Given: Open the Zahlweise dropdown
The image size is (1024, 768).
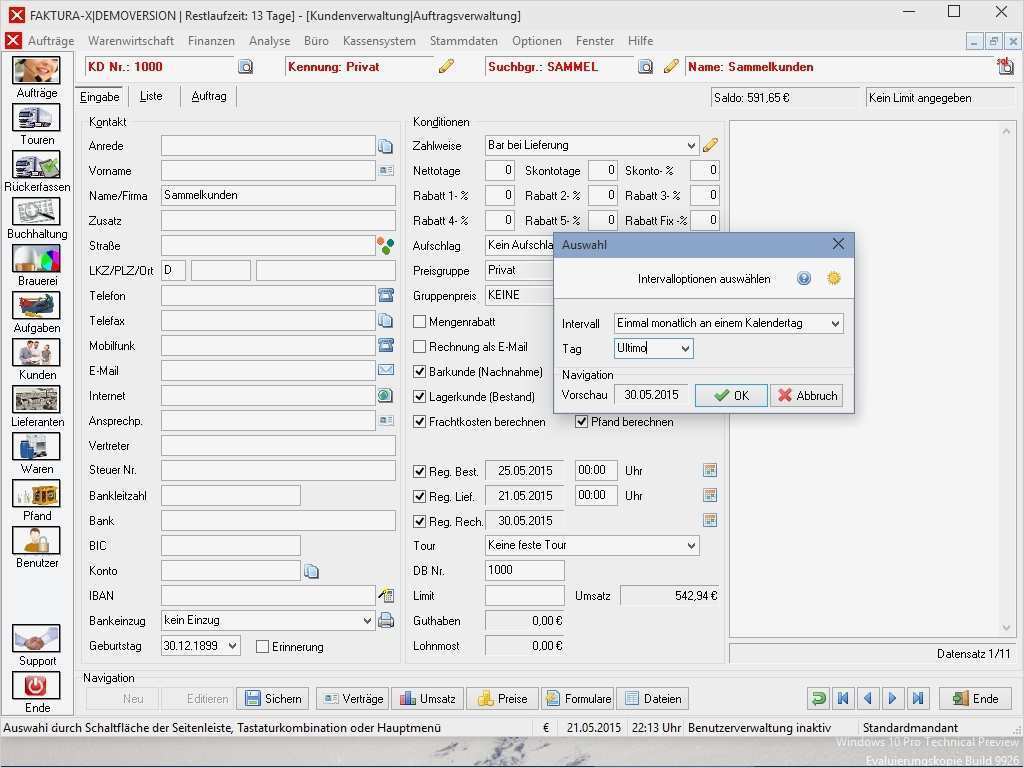Looking at the screenshot, I should tap(692, 145).
